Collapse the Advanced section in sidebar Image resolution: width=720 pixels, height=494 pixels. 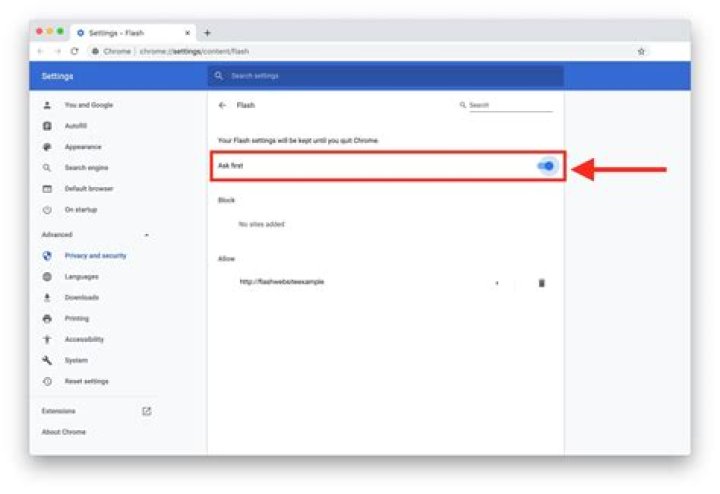pos(147,235)
